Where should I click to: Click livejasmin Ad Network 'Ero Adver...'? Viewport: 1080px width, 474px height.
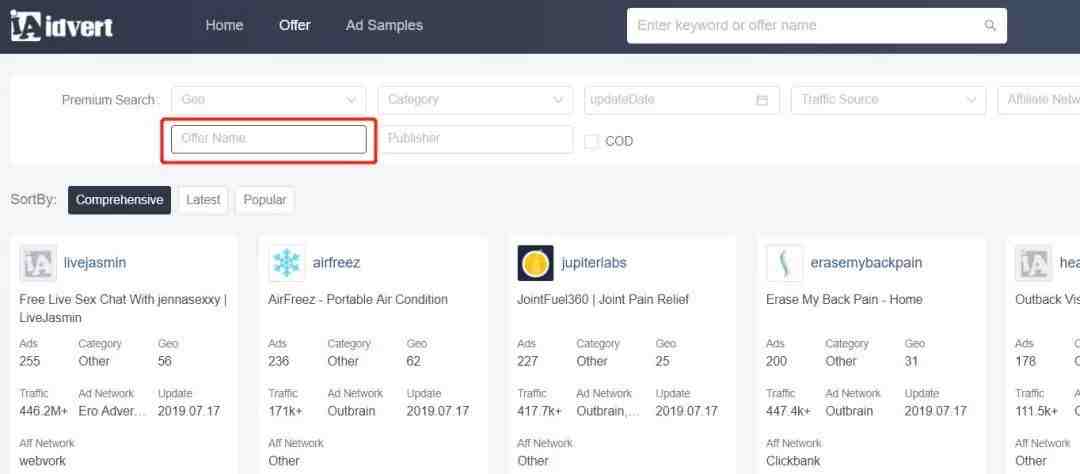112,411
